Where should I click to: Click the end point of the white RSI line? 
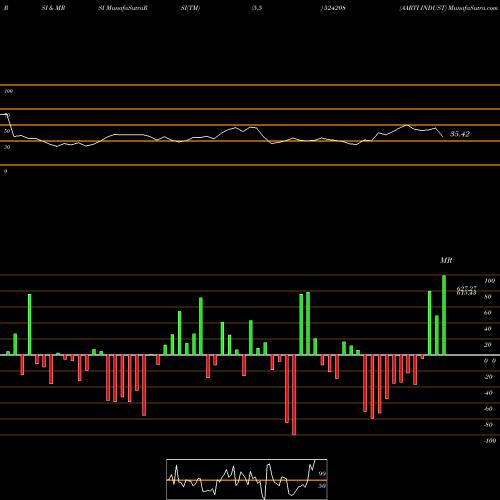tap(443, 137)
